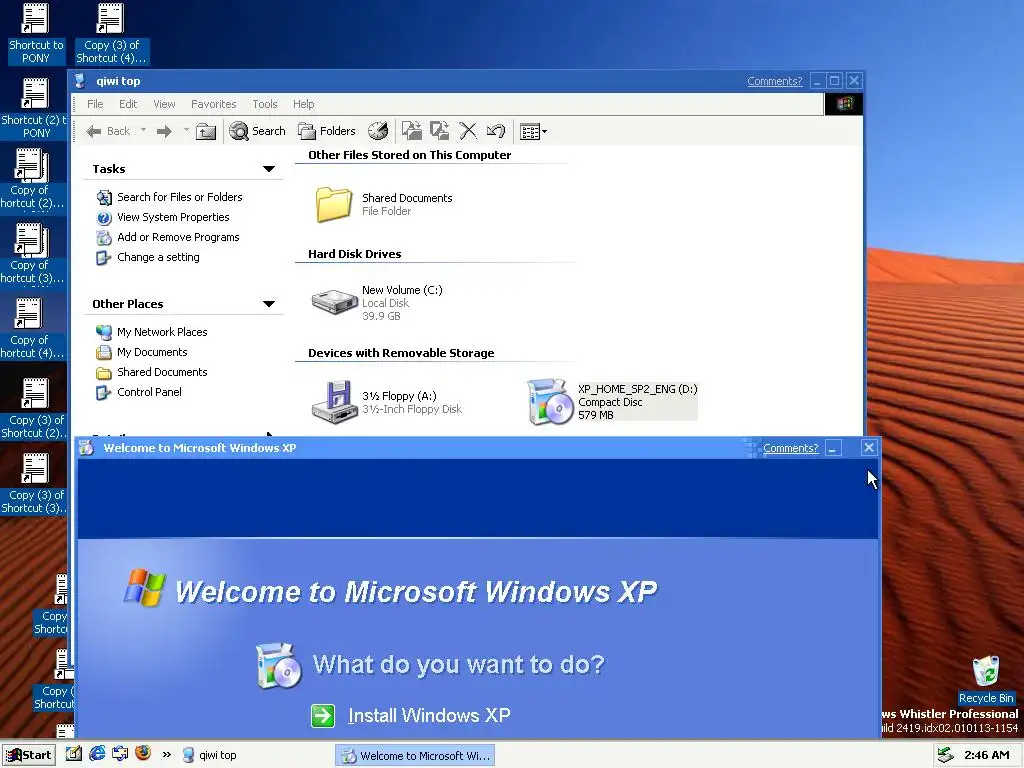This screenshot has height=768, width=1024.
Task: Toggle the Folders pane button
Action: pos(327,131)
